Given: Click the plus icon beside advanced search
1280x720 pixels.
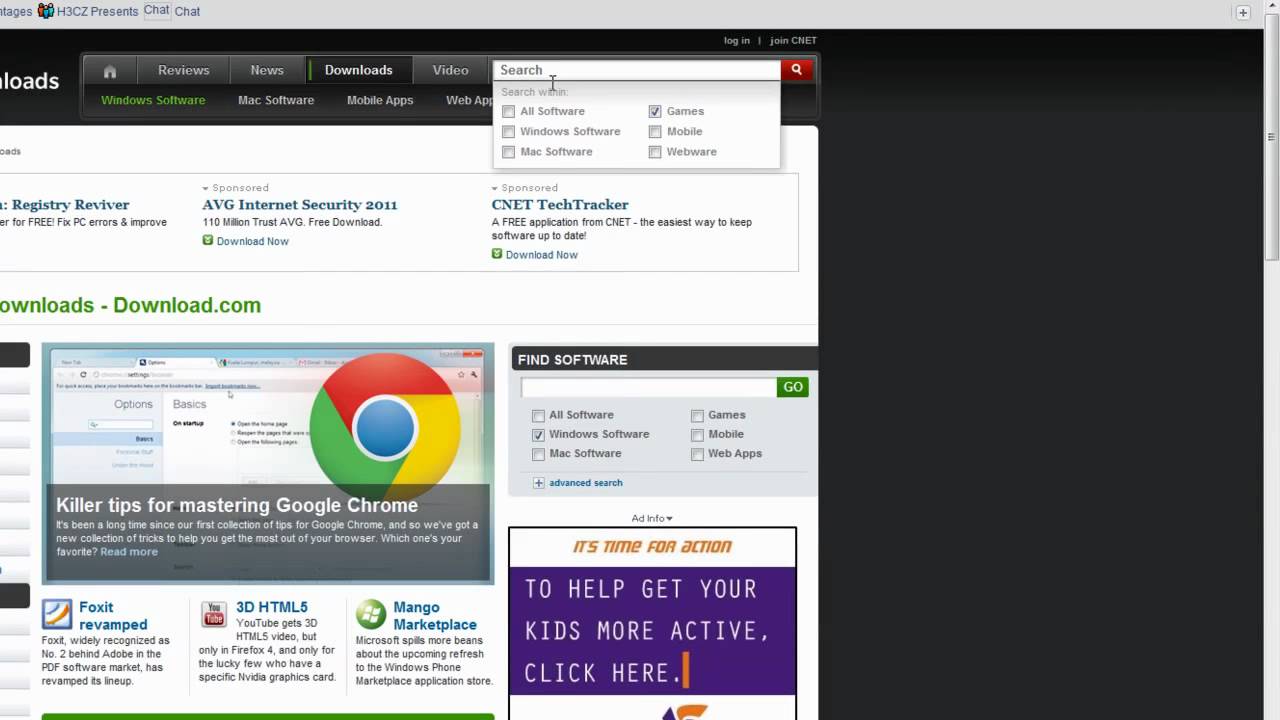Looking at the screenshot, I should (x=539, y=483).
